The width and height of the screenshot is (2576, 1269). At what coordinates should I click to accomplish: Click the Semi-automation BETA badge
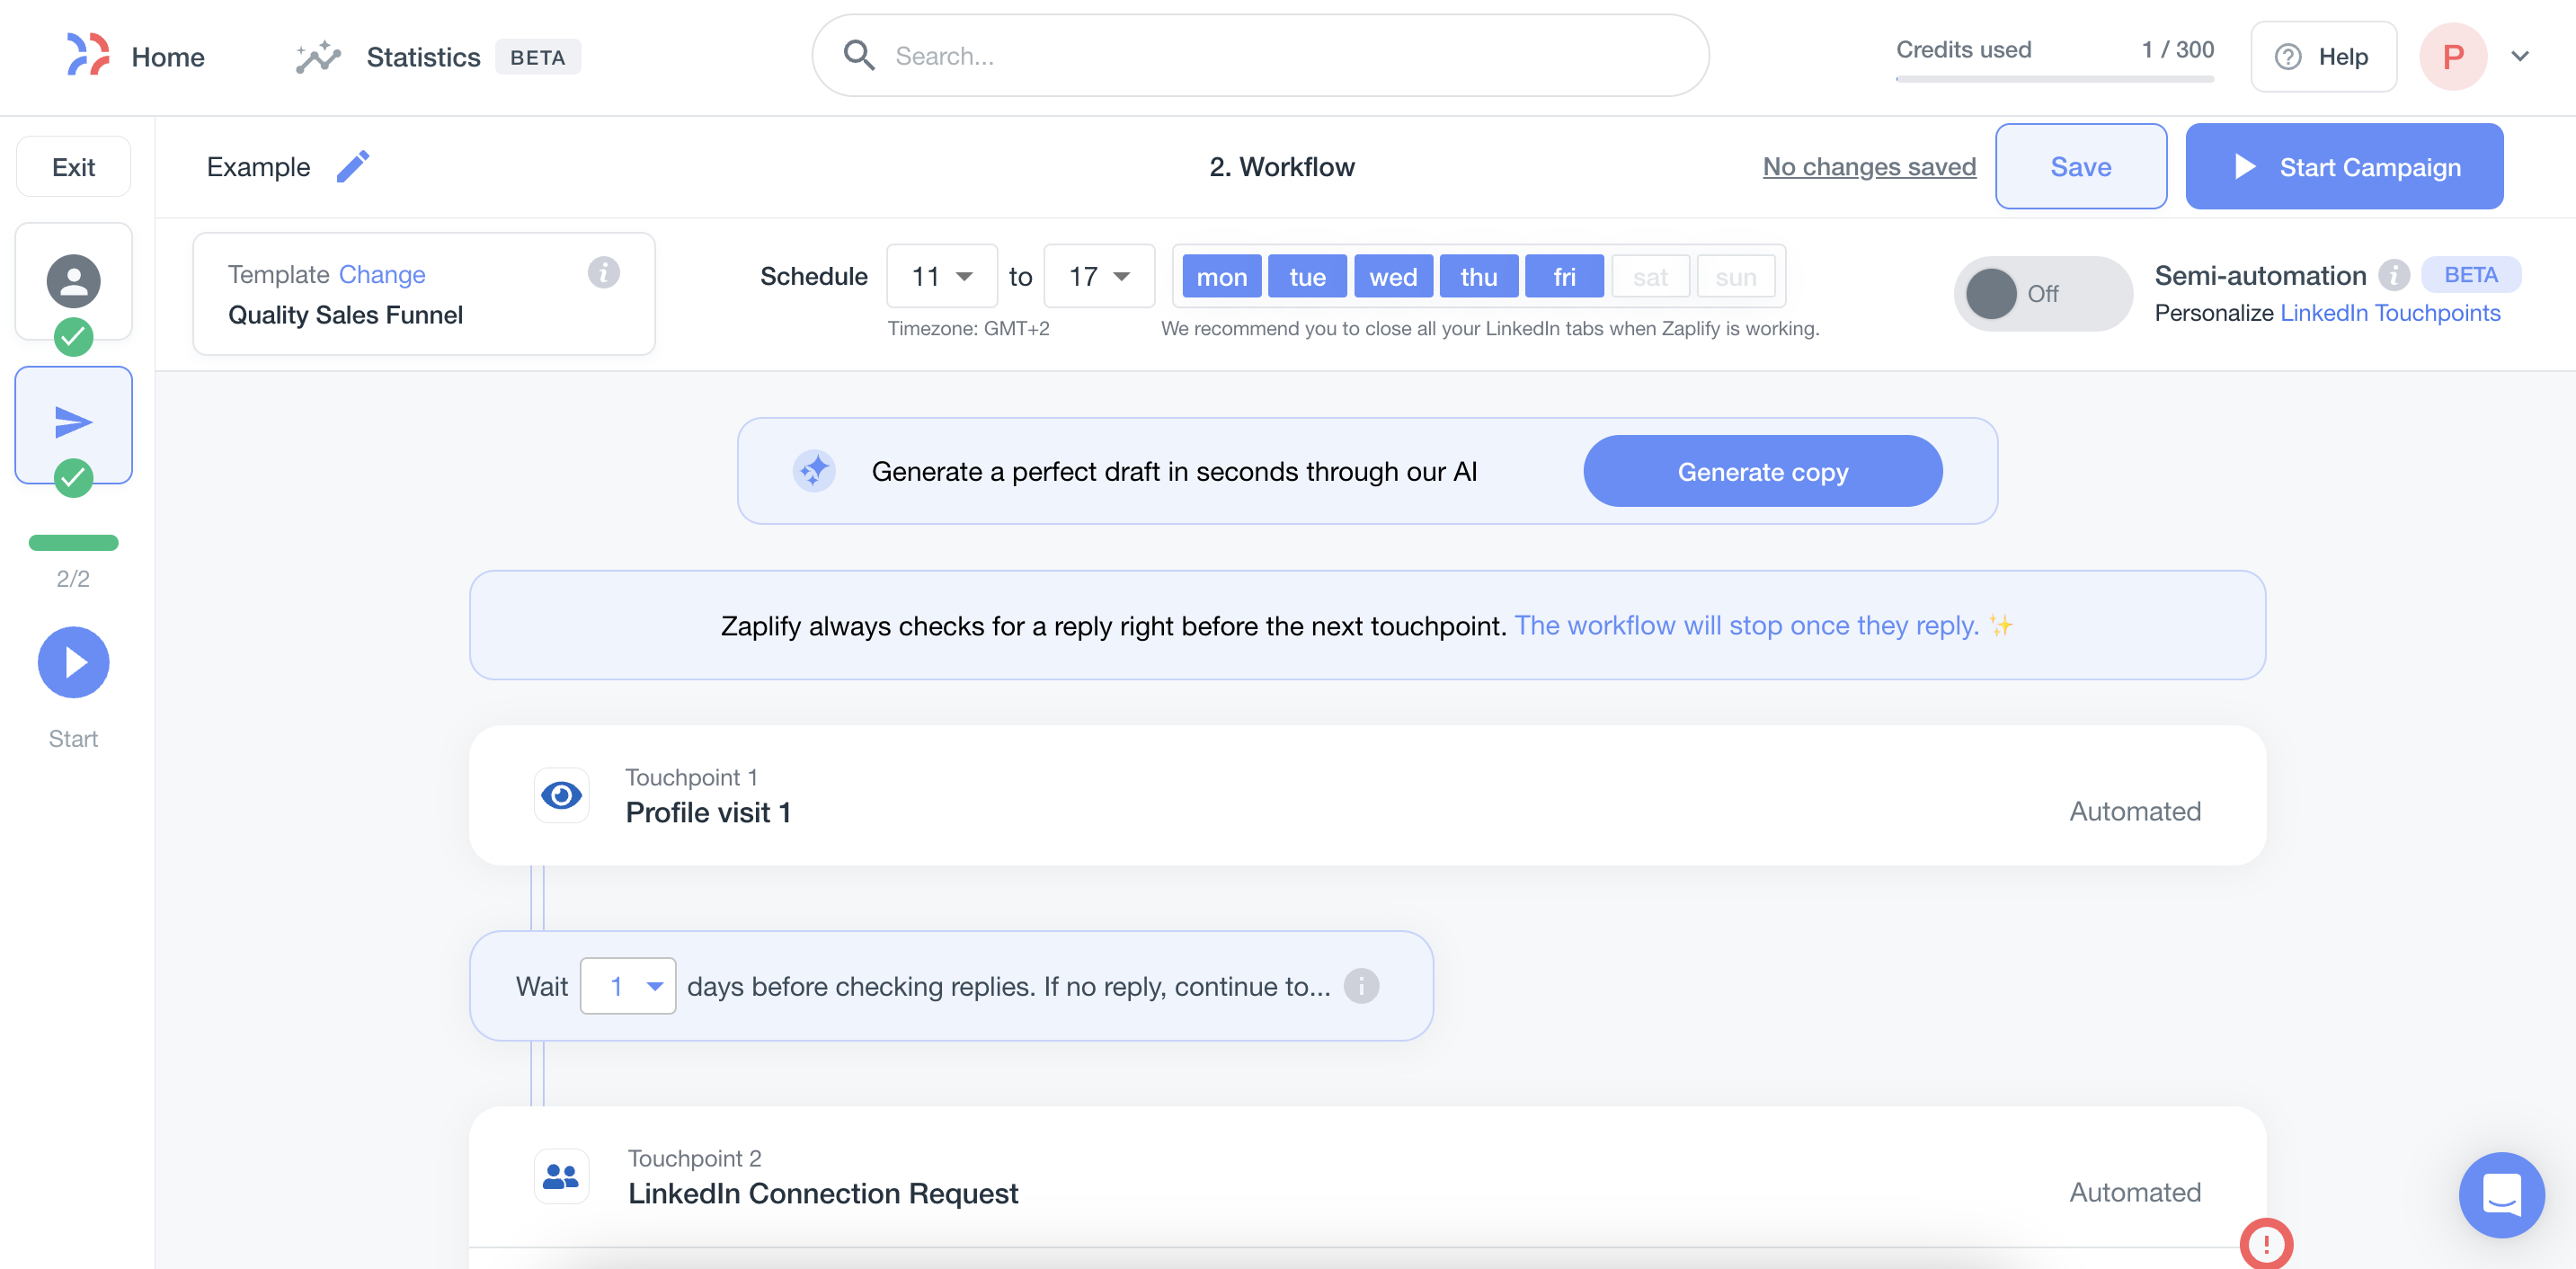coord(2470,275)
